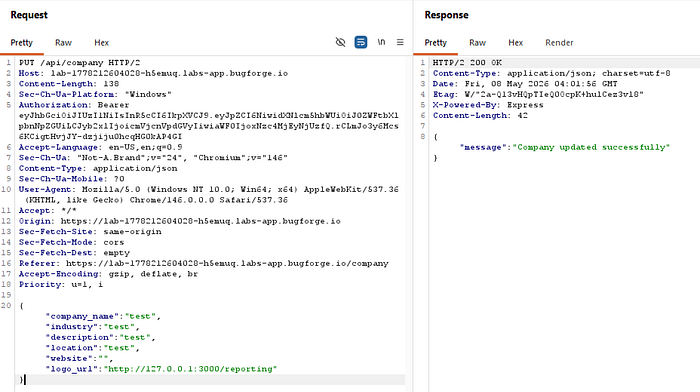Click the X-Powered-By: Express header
The width and height of the screenshot is (700, 392).
tap(488, 105)
